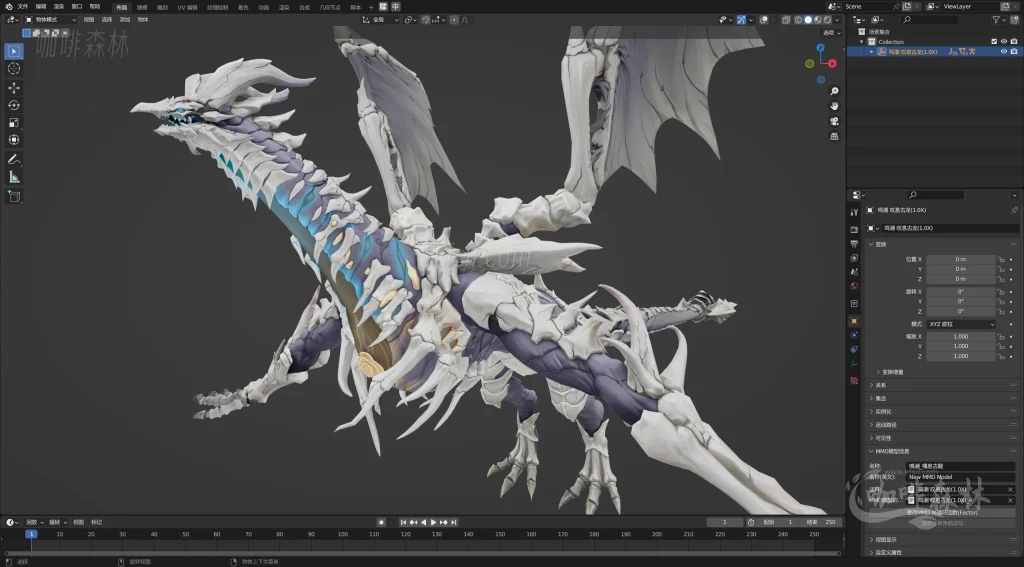Select the Measure tool

(x=14, y=177)
